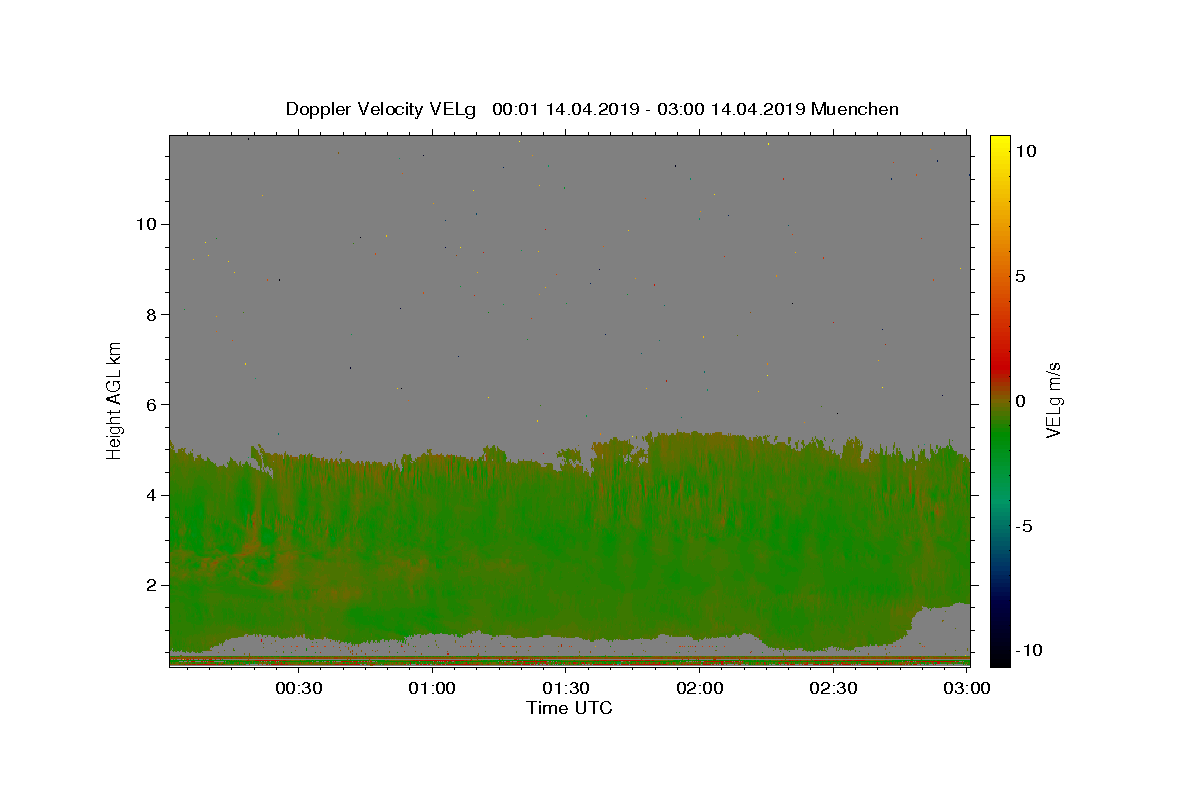The height and width of the screenshot is (800, 1200).
Task: Click the start date '00:01 14.04.2019' in title
Action: [x=564, y=109]
